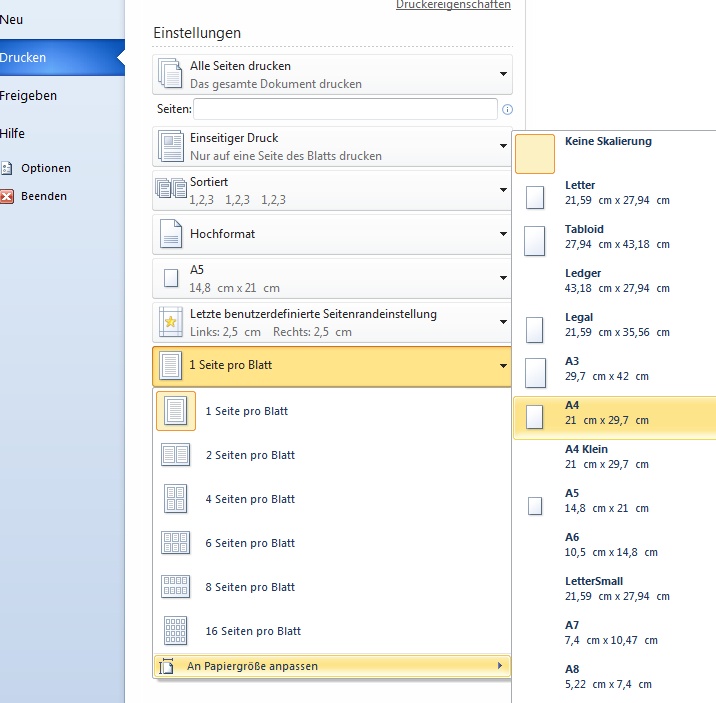
Task: Expand the Hochformat orientation dropdown arrow
Action: (x=503, y=234)
